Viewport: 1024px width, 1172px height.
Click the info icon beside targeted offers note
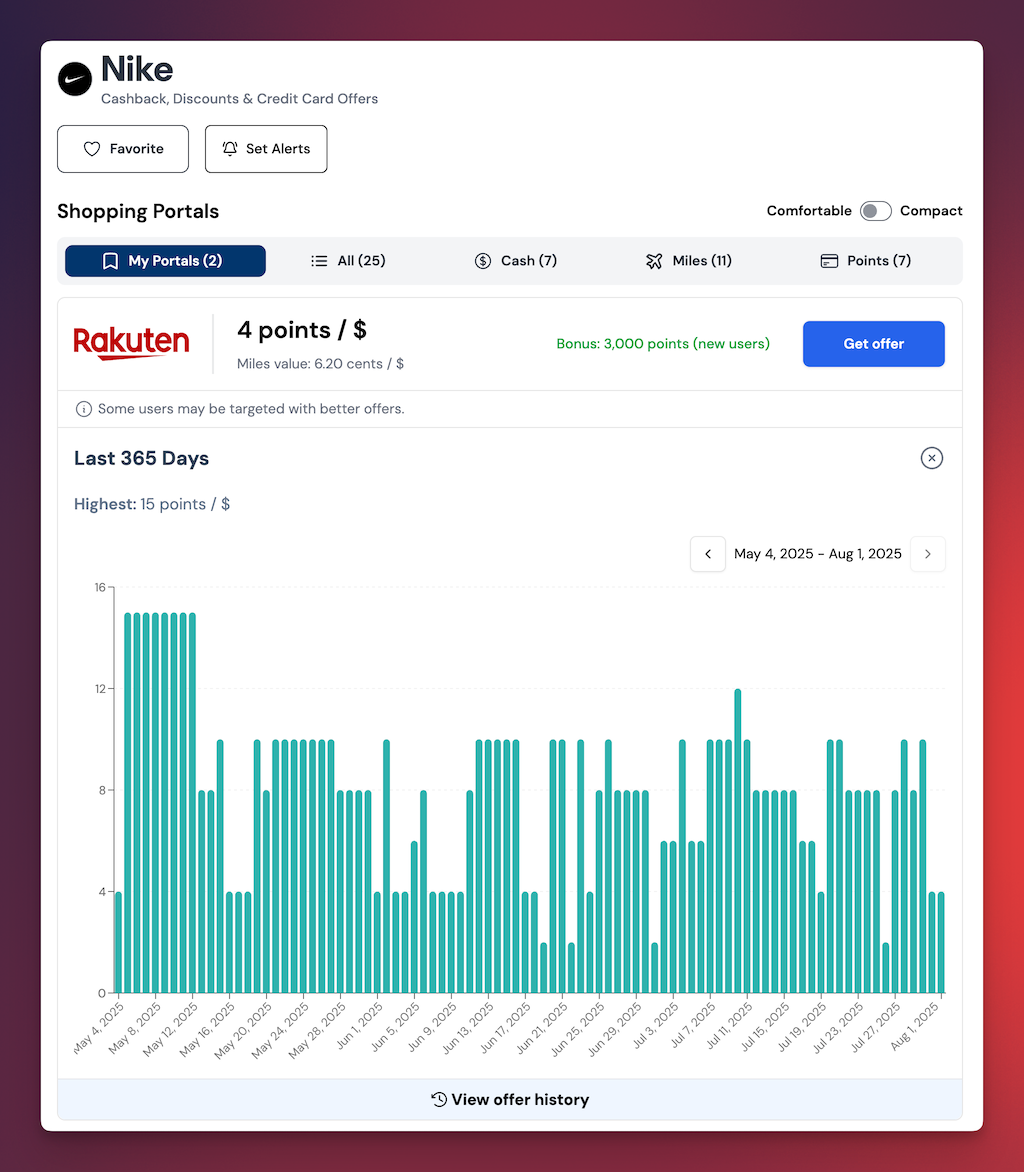pos(84,409)
